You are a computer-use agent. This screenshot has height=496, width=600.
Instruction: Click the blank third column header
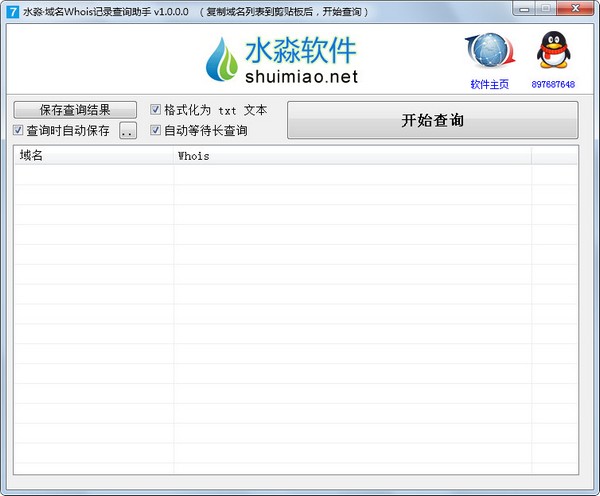pyautogui.click(x=554, y=155)
